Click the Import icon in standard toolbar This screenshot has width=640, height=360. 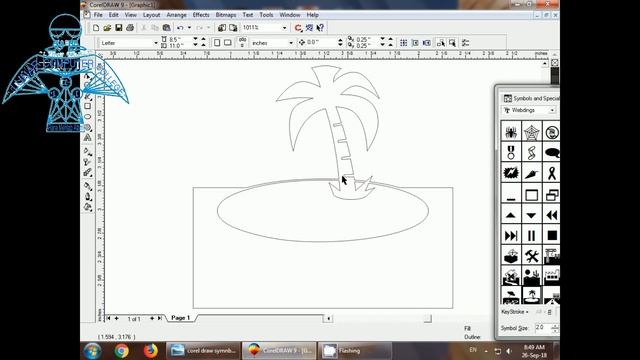tap(222, 28)
